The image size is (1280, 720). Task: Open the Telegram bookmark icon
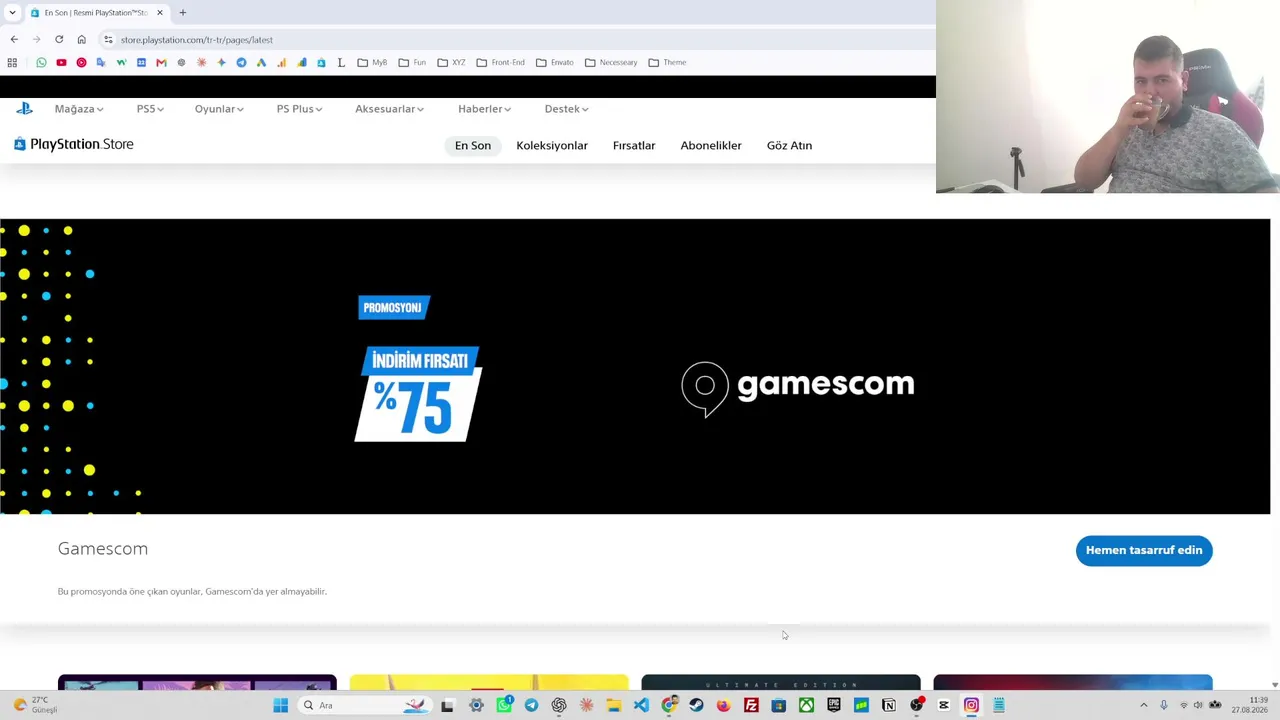click(x=241, y=62)
